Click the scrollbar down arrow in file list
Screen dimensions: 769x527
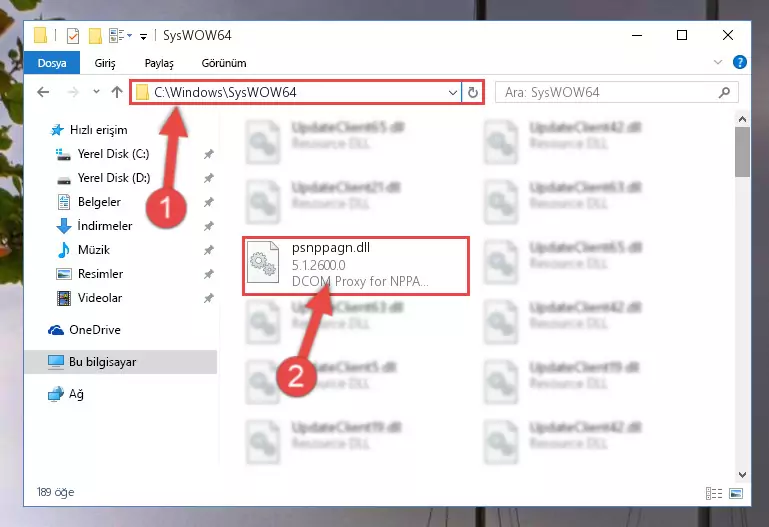pos(742,475)
